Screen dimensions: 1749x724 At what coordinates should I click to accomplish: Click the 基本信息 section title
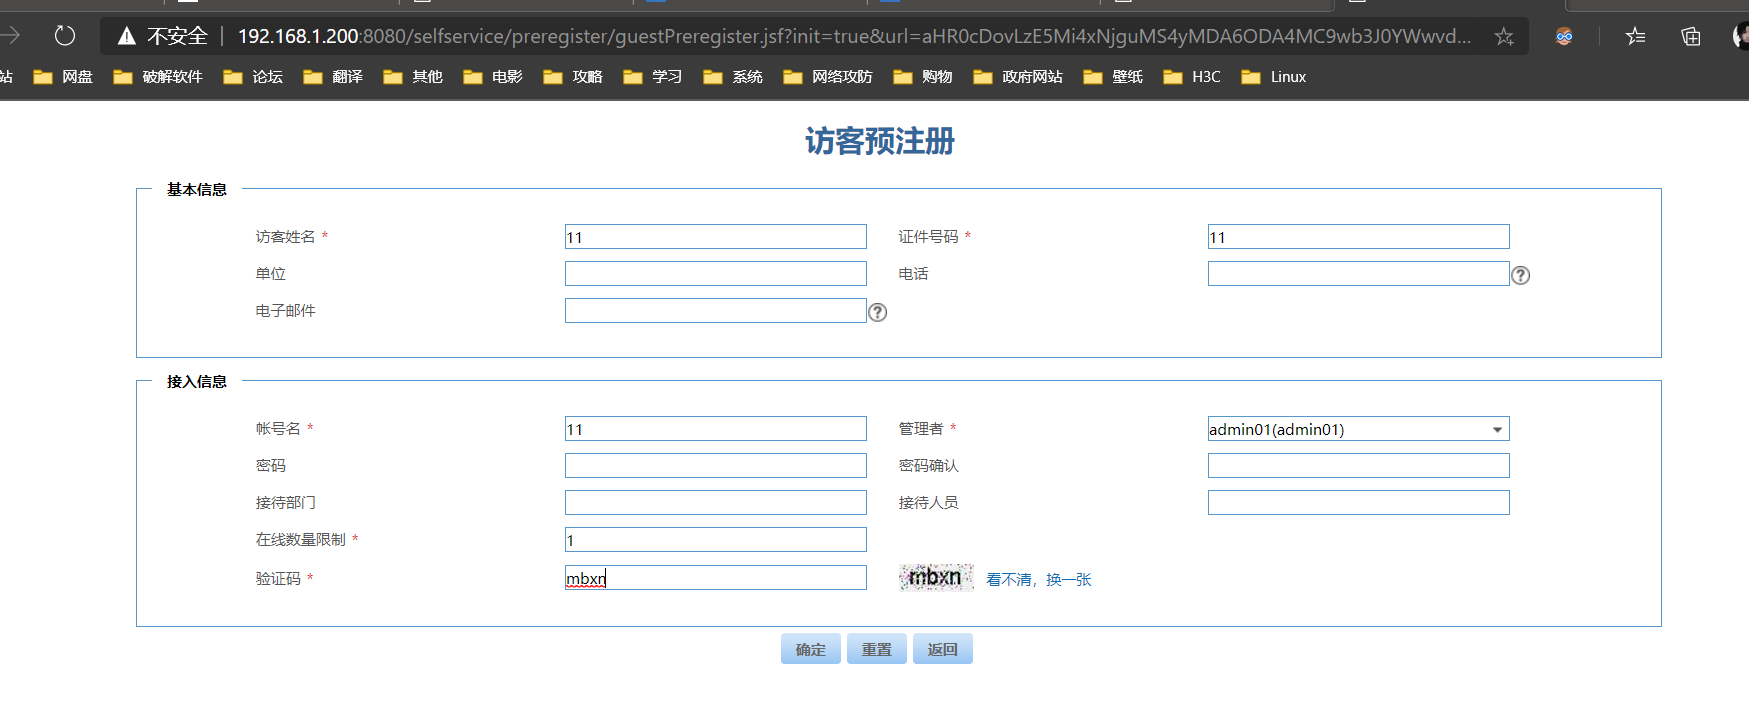coord(197,189)
